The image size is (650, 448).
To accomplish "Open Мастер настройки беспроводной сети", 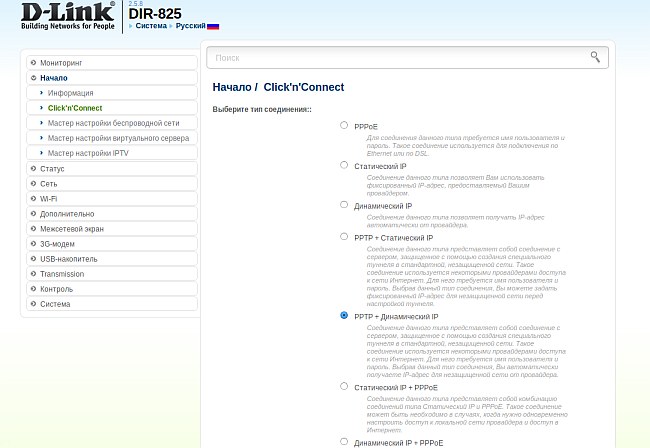I will click(x=112, y=123).
